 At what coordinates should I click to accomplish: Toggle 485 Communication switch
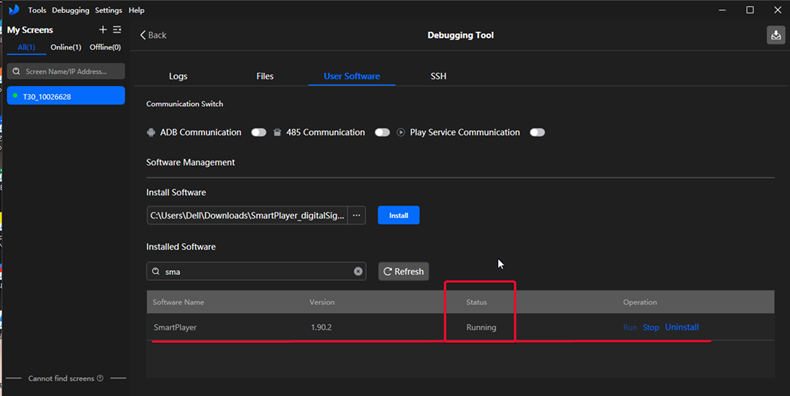tap(382, 133)
